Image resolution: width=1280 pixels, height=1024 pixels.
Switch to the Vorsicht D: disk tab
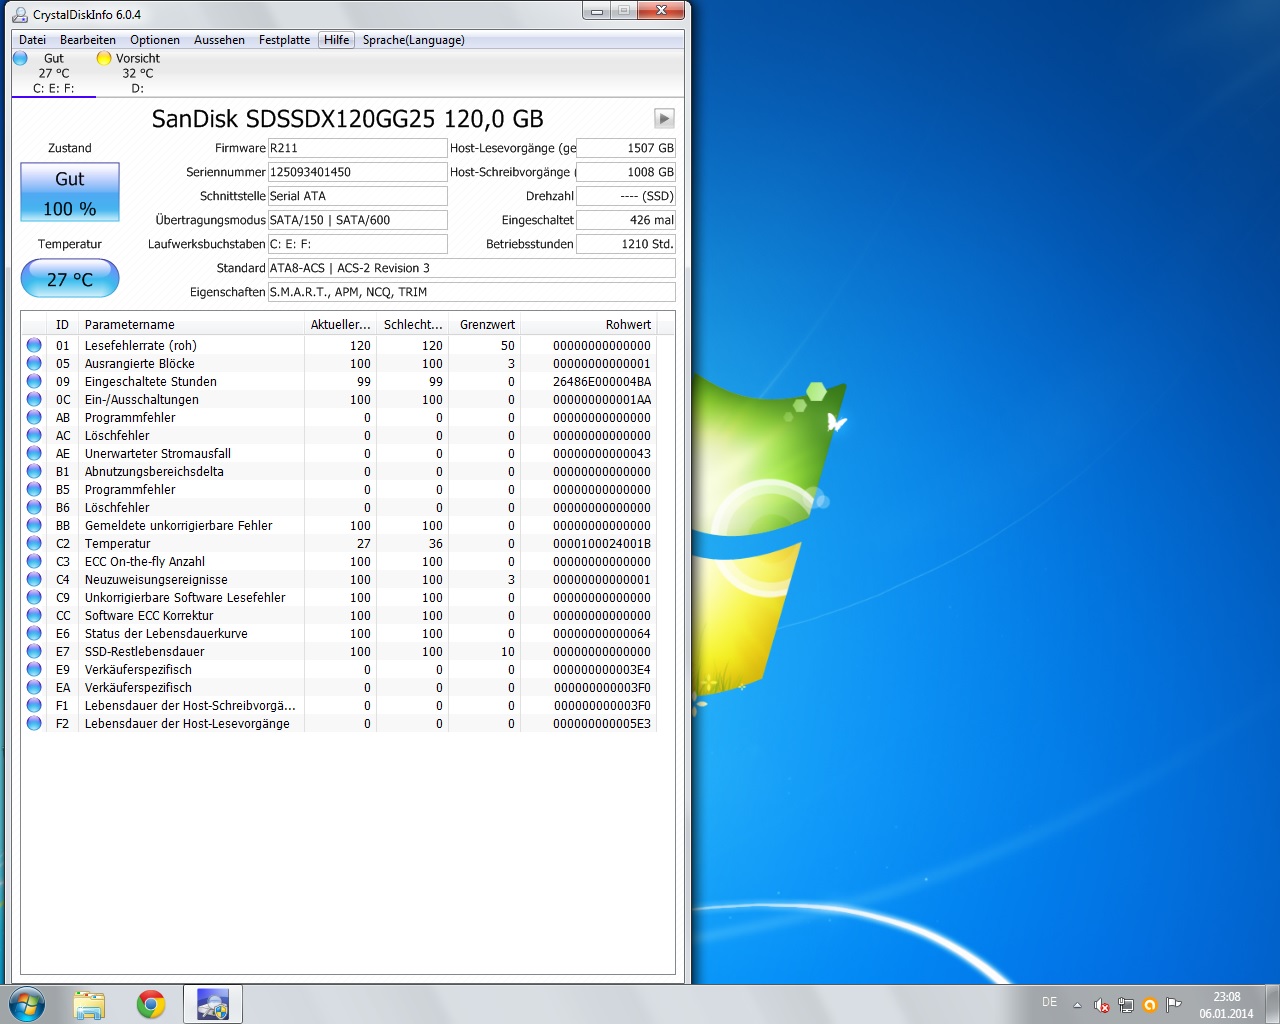click(x=137, y=73)
